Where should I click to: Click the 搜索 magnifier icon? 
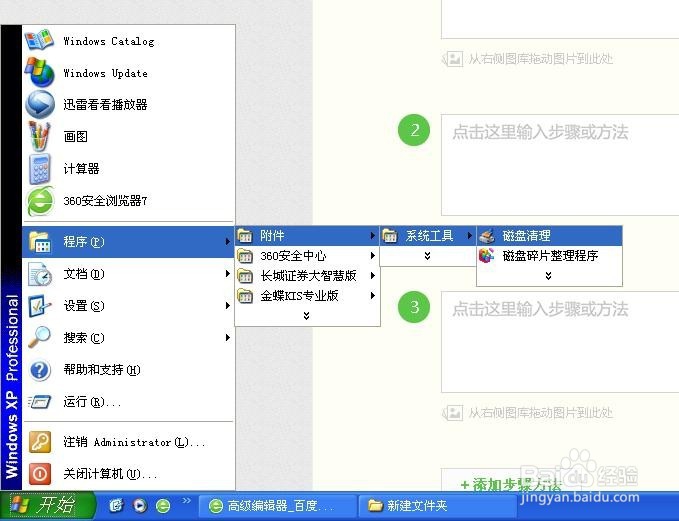[x=39, y=338]
